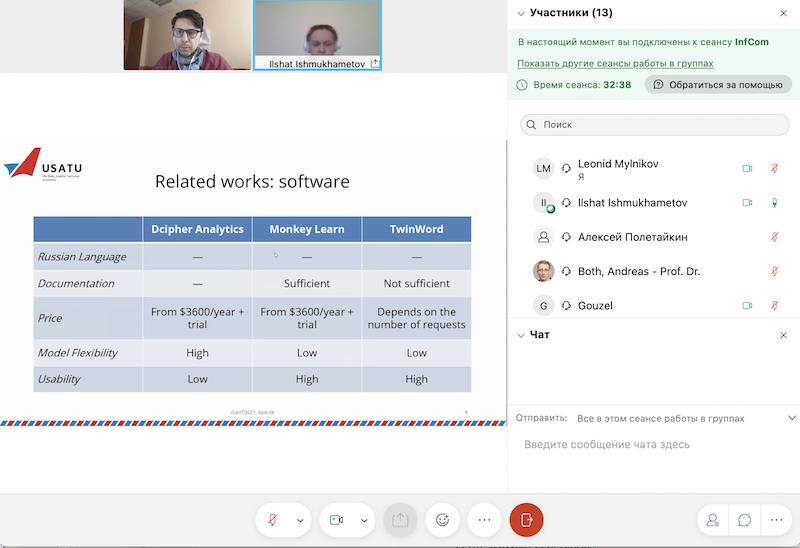
Task: Open emoji reactions button
Action: coord(442,520)
